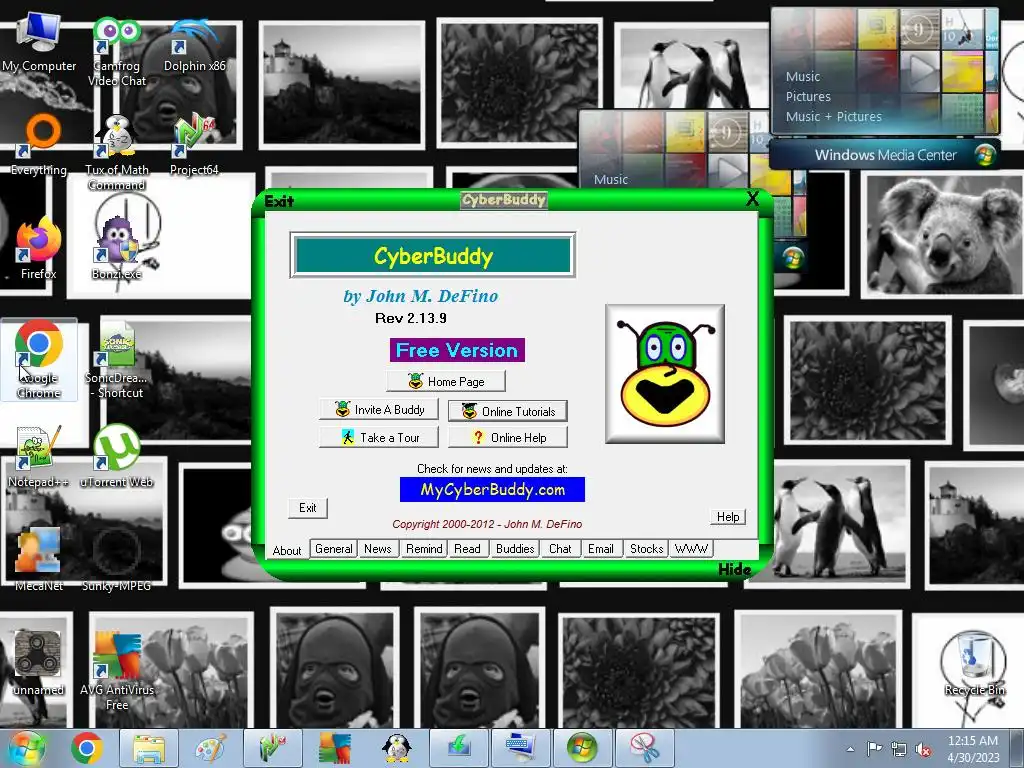The height and width of the screenshot is (768, 1024).
Task: Open the Recycle Bin
Action: tap(974, 665)
